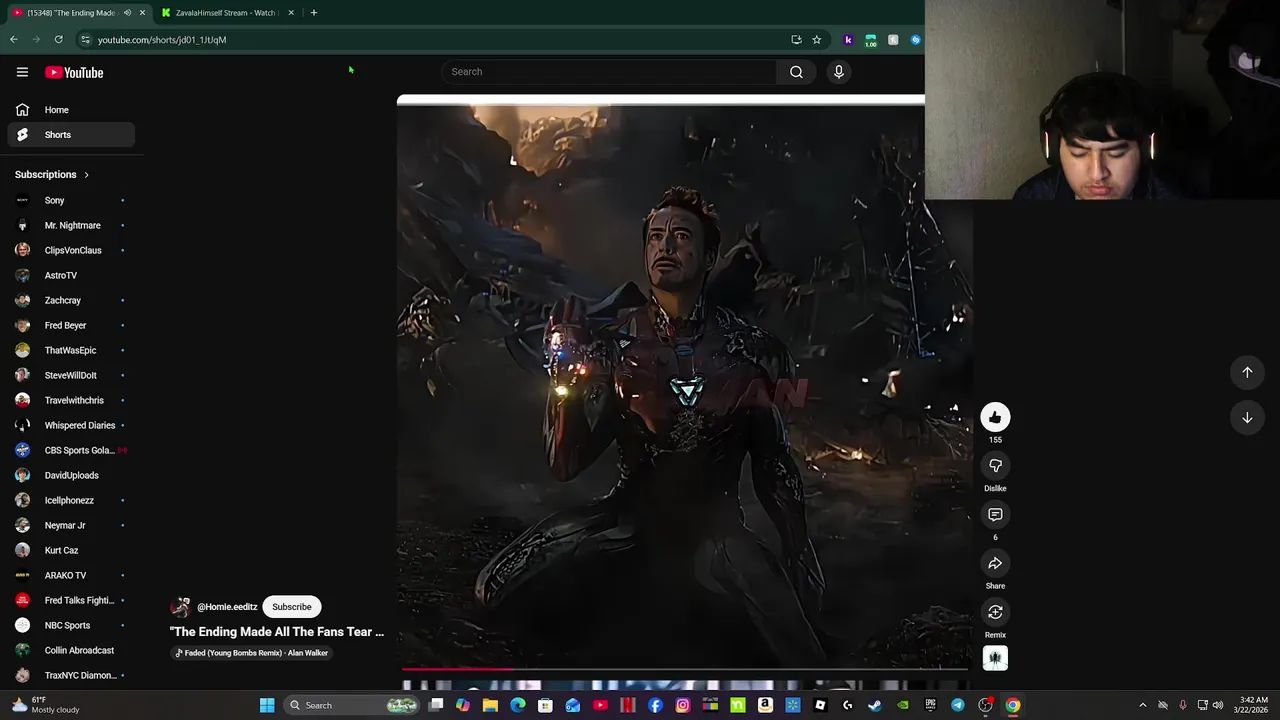Open Mr. Nightmare channel
Screen dimensions: 1280x720
(x=71, y=225)
